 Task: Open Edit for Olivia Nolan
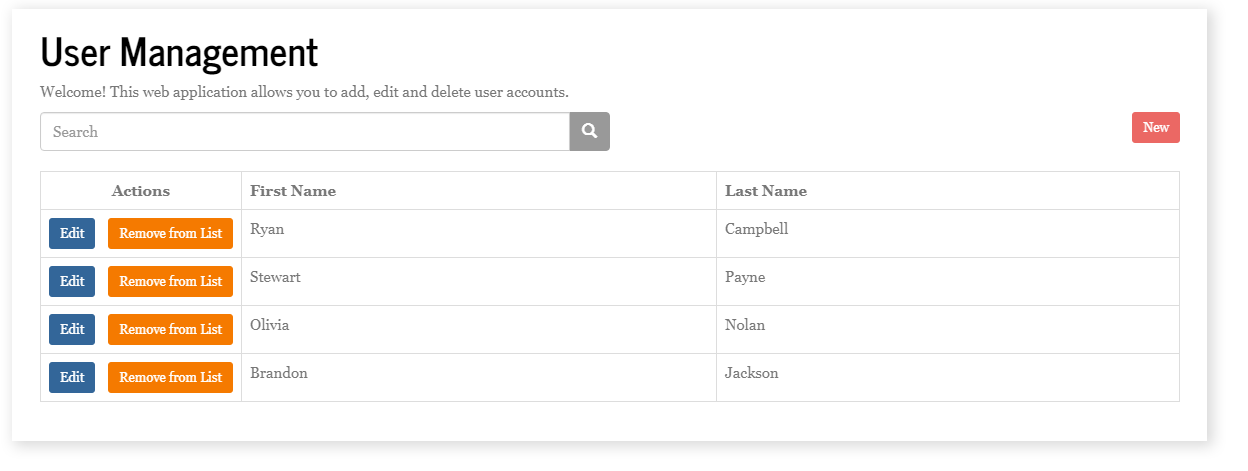[72, 329]
